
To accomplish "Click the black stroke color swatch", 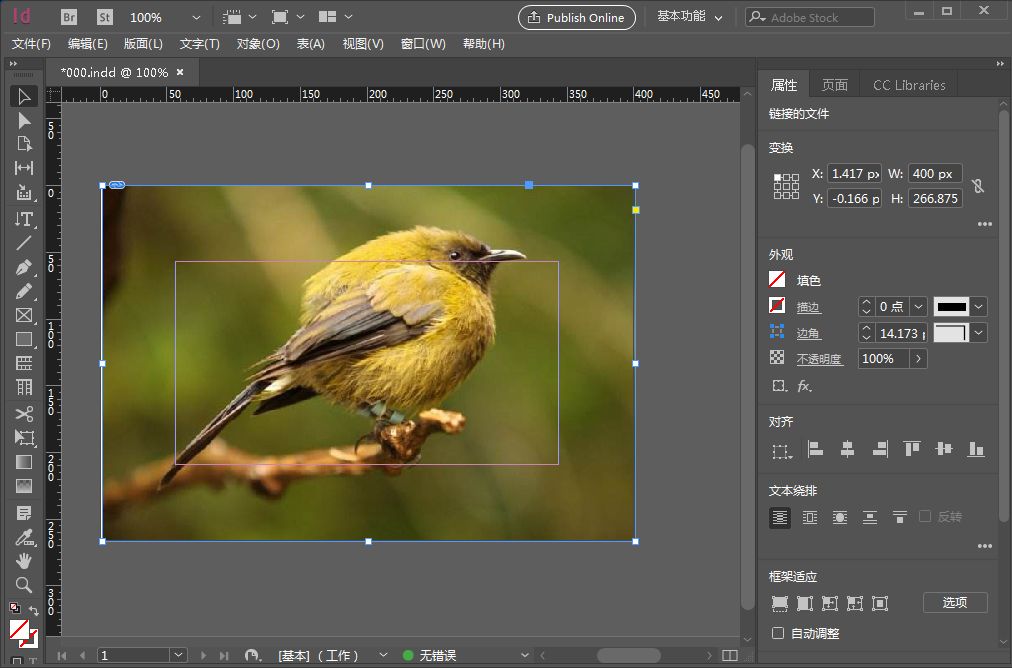I will (x=951, y=307).
